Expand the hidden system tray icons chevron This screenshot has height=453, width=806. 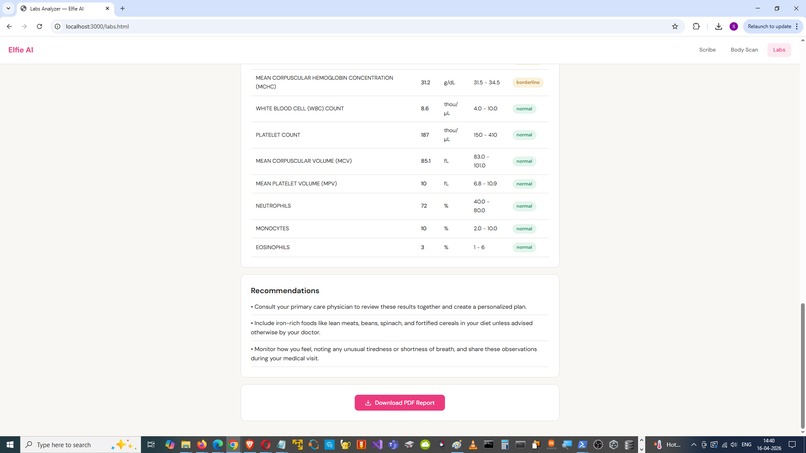[x=693, y=444]
